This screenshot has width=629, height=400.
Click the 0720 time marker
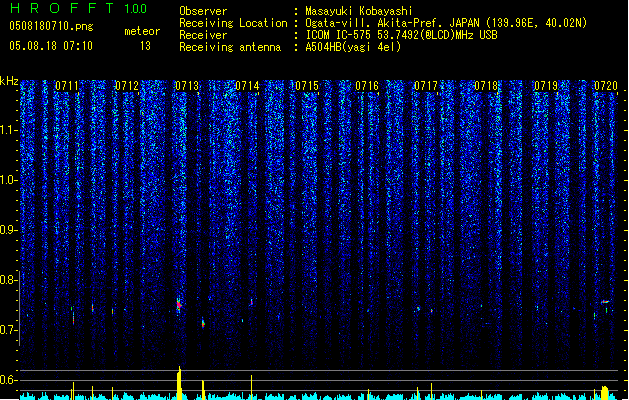(x=606, y=86)
